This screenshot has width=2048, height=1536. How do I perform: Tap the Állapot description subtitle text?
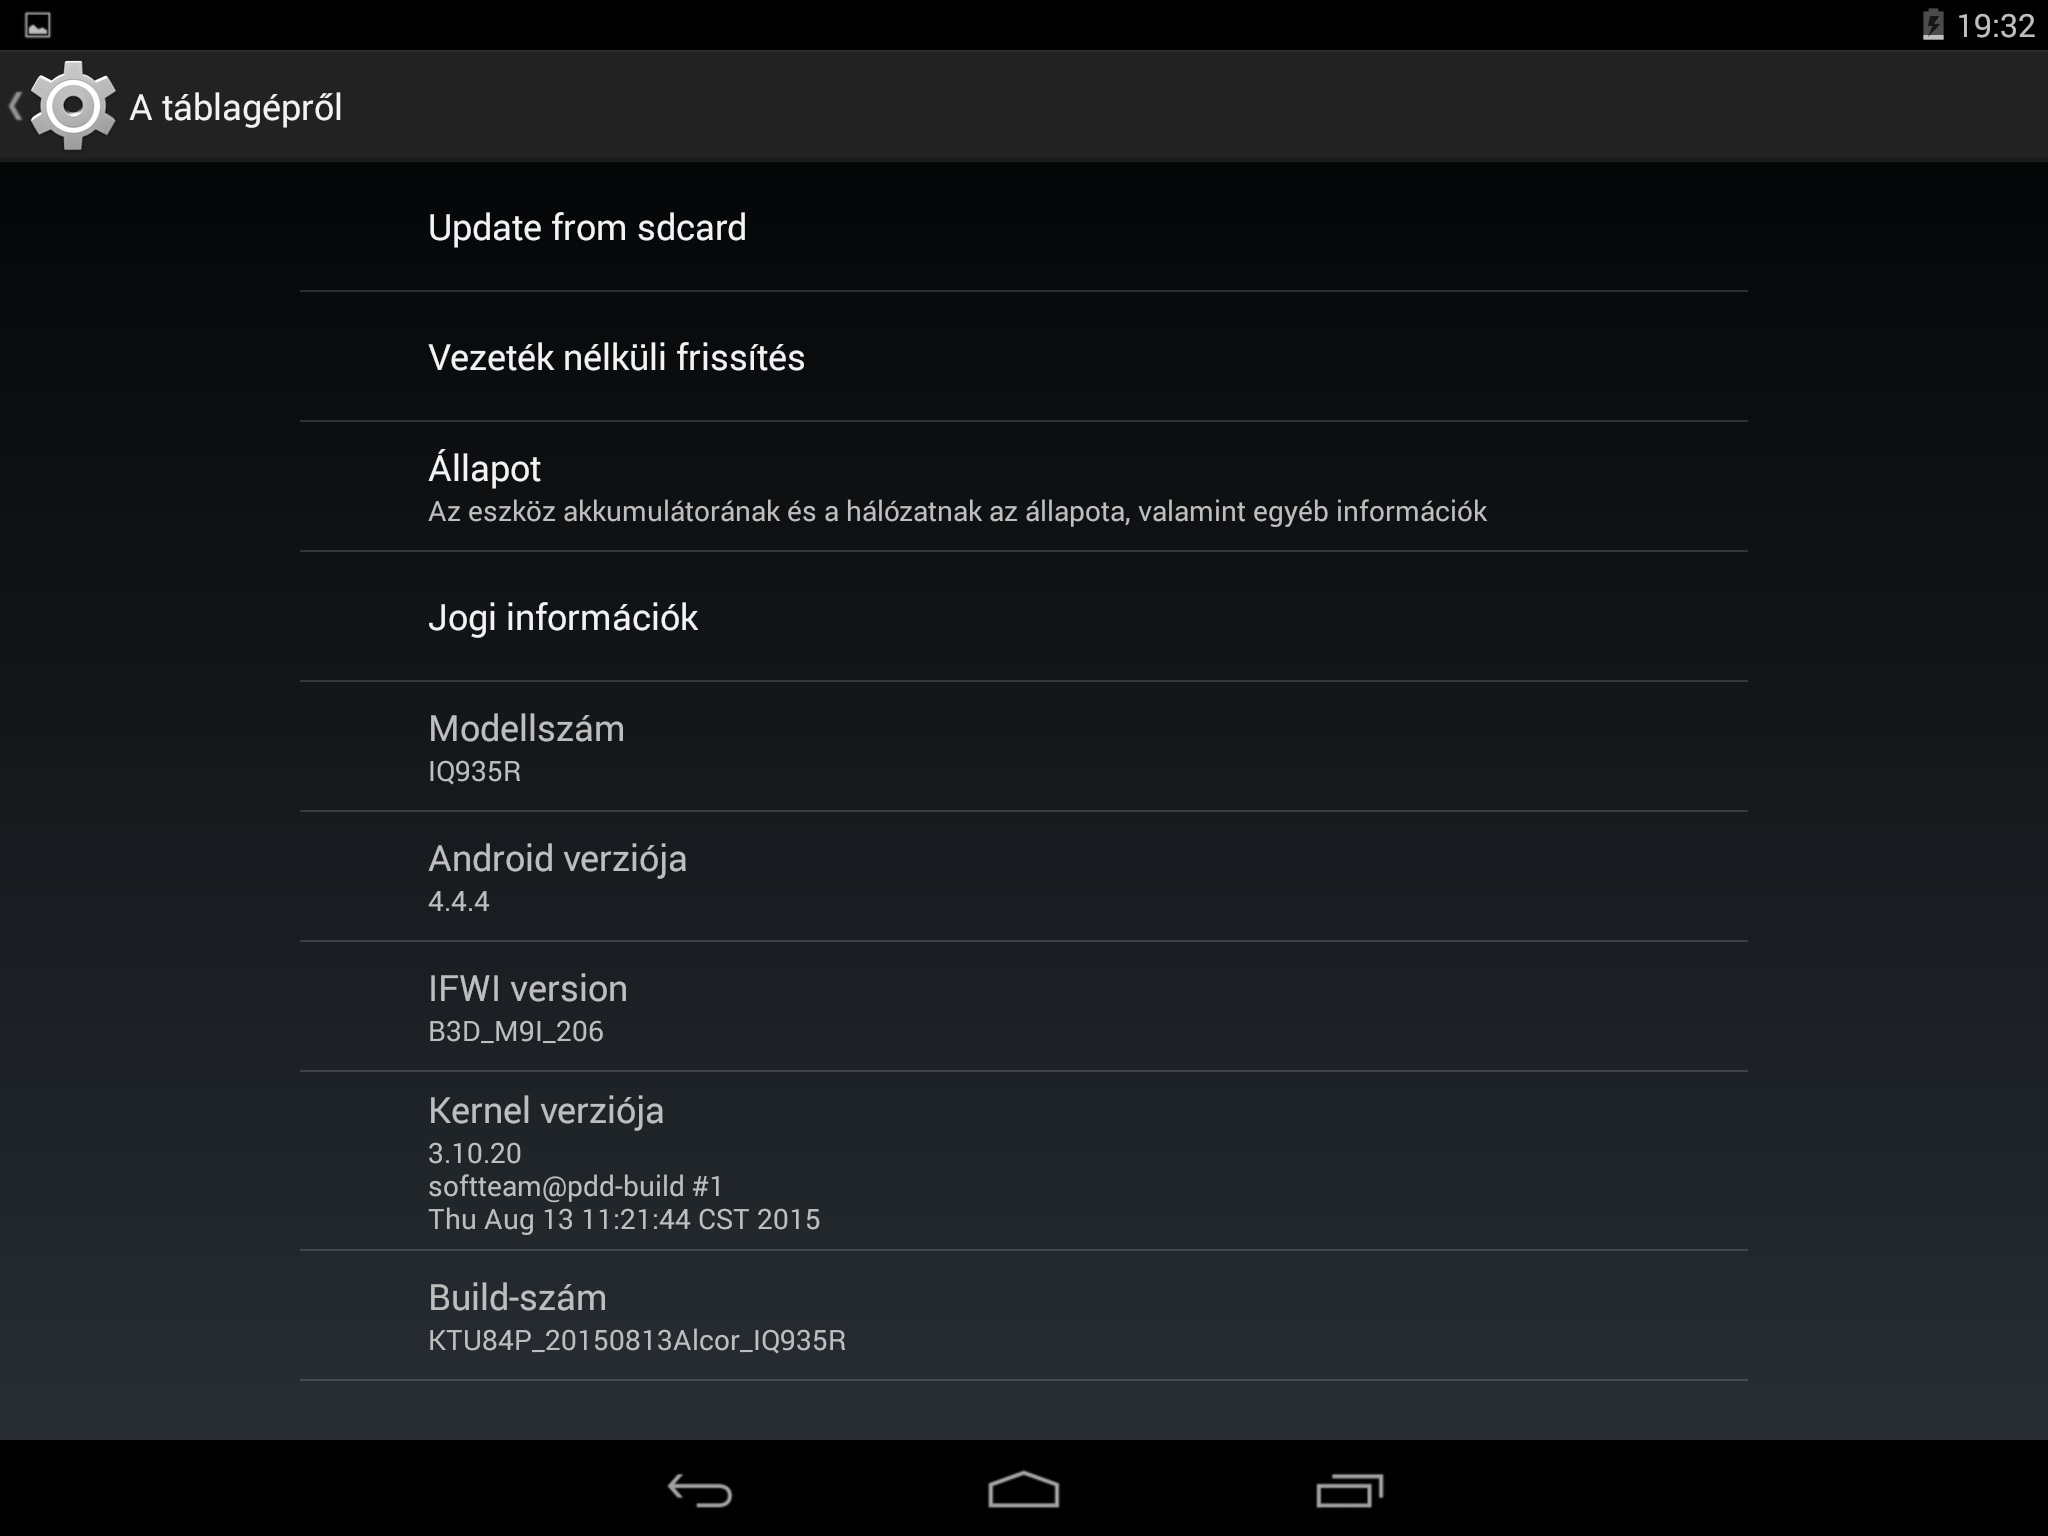click(957, 512)
